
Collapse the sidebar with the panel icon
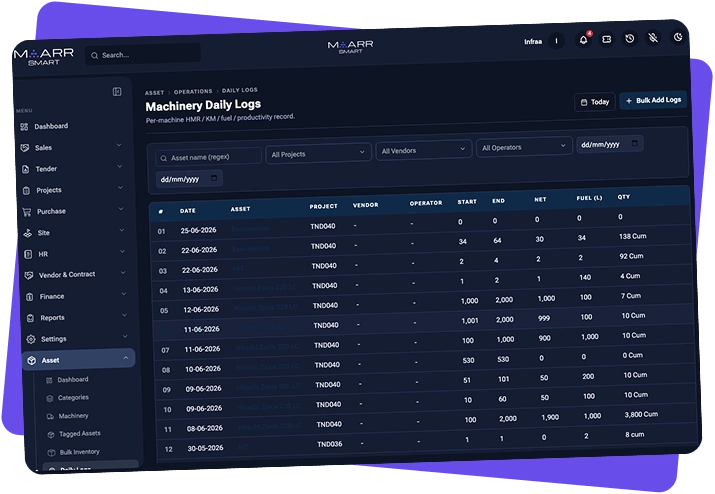point(117,92)
